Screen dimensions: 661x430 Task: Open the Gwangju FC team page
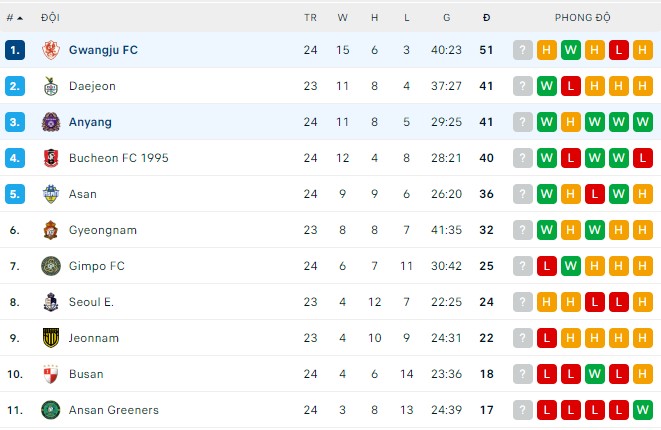tap(103, 50)
